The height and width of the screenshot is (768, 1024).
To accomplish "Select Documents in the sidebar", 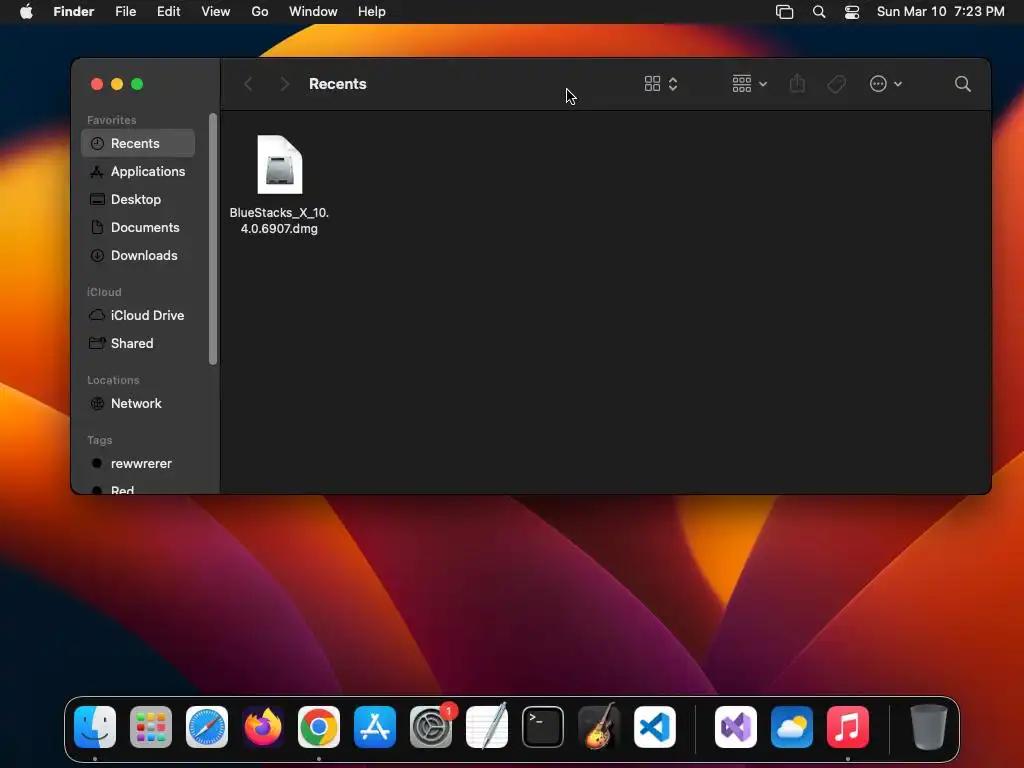I will click(x=138, y=227).
